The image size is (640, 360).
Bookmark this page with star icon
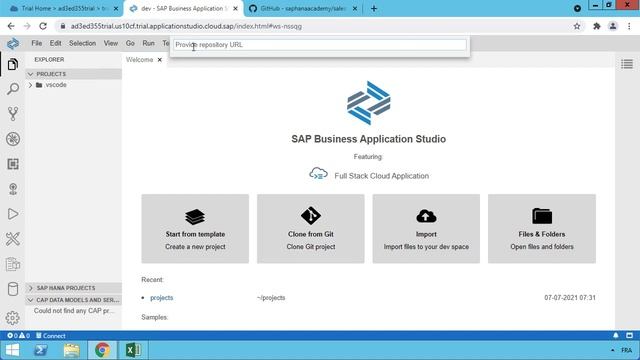(x=577, y=26)
